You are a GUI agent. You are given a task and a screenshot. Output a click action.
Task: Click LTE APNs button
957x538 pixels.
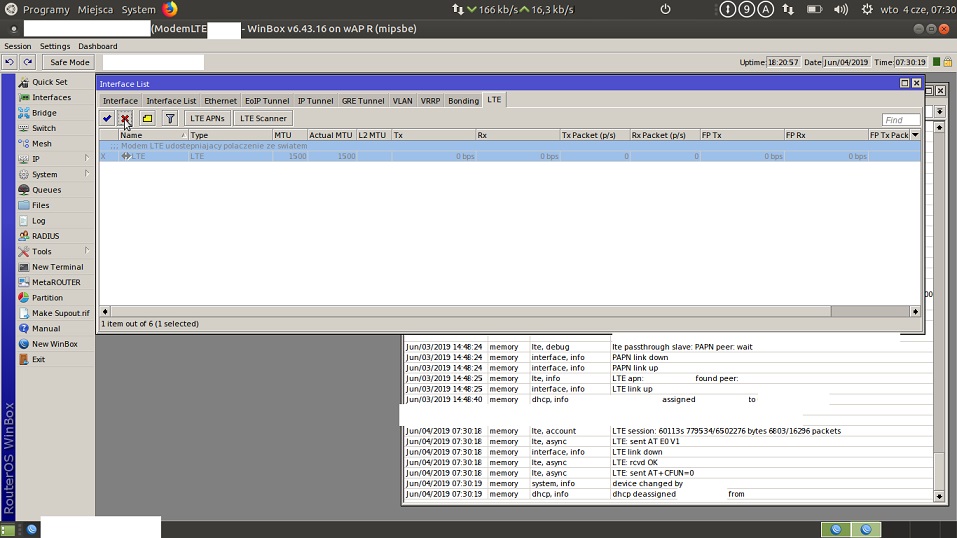pyautogui.click(x=208, y=118)
